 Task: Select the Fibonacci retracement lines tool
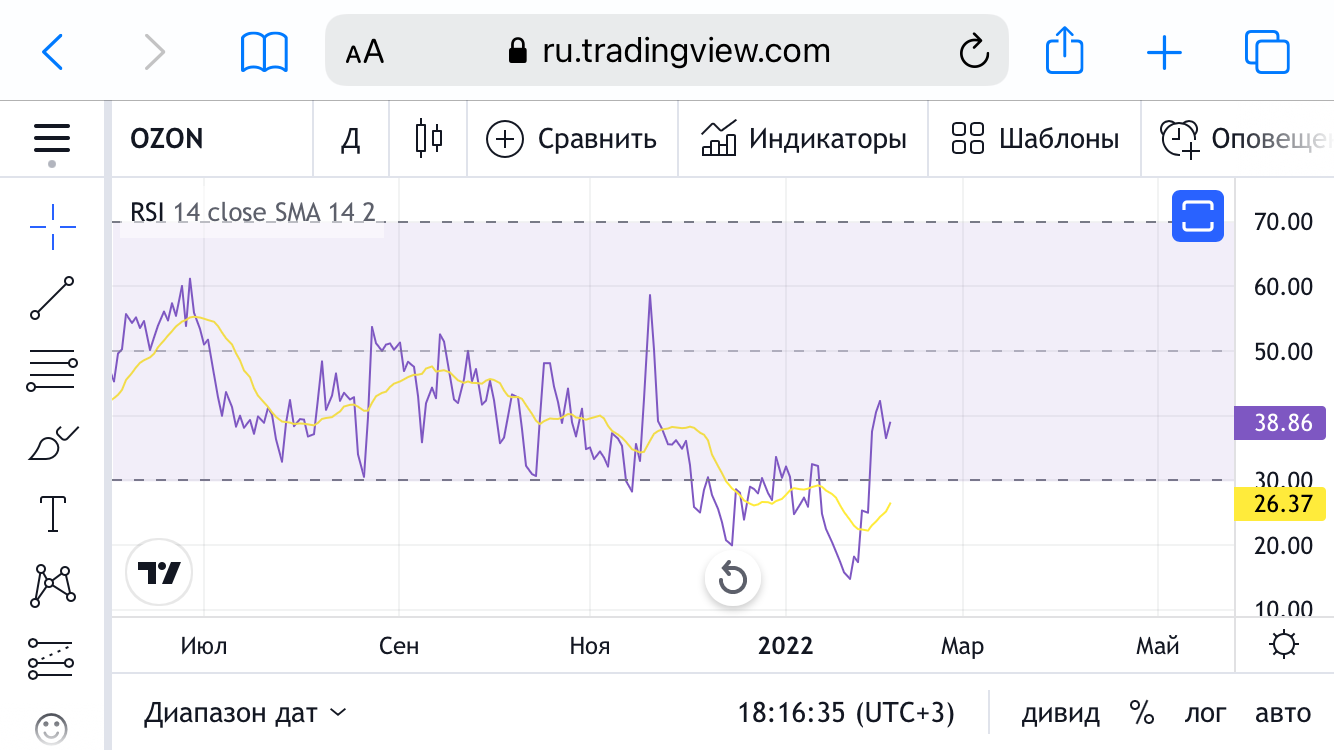pyautogui.click(x=52, y=370)
